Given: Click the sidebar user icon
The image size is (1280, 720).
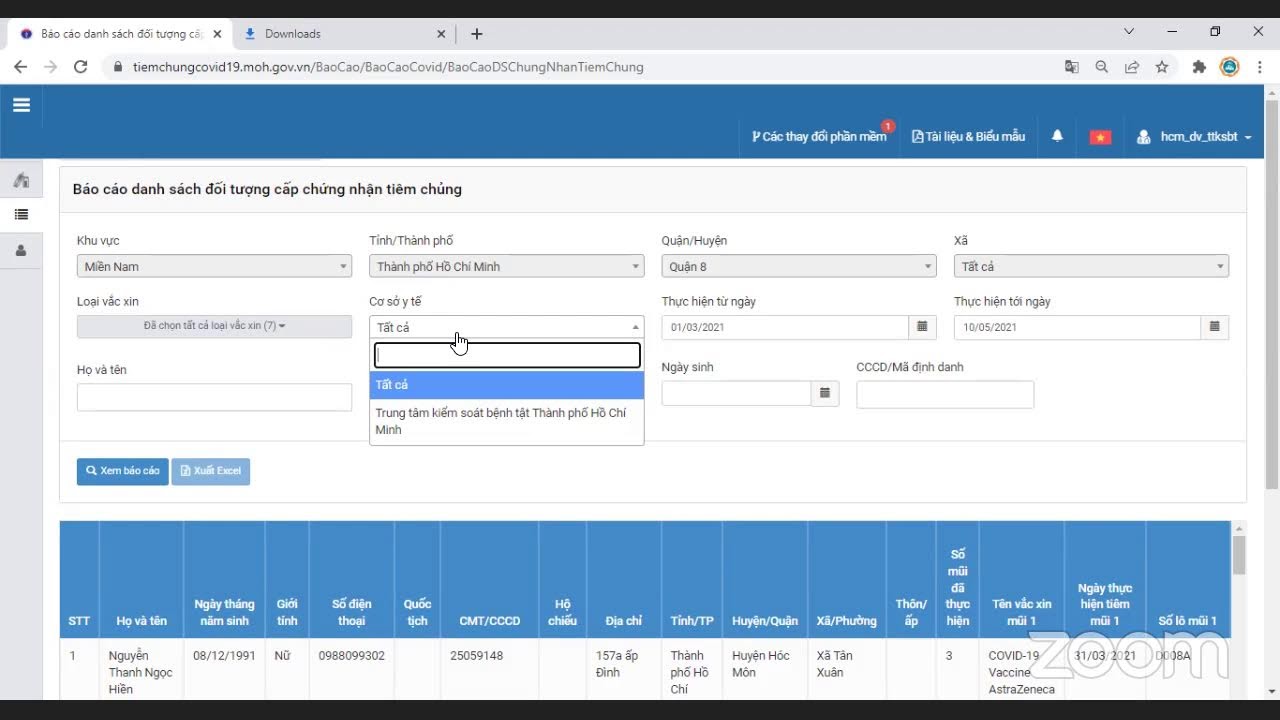Looking at the screenshot, I should pos(21,251).
